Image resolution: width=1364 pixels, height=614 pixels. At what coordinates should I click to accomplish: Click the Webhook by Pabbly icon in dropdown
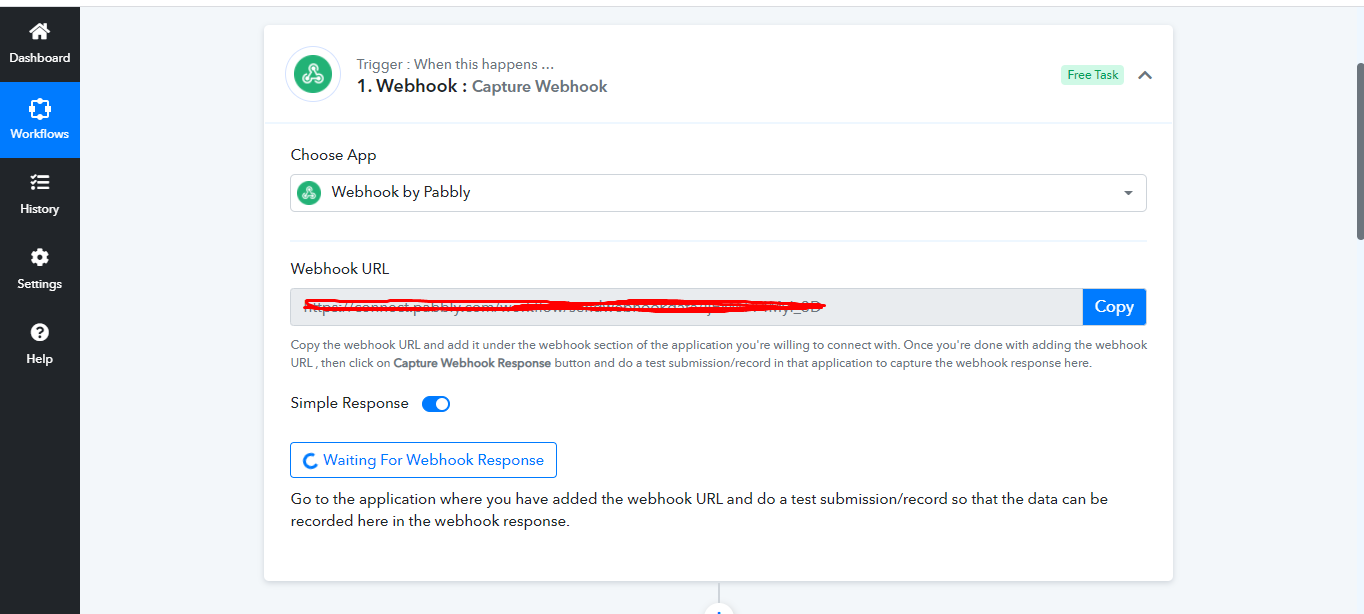coord(310,192)
